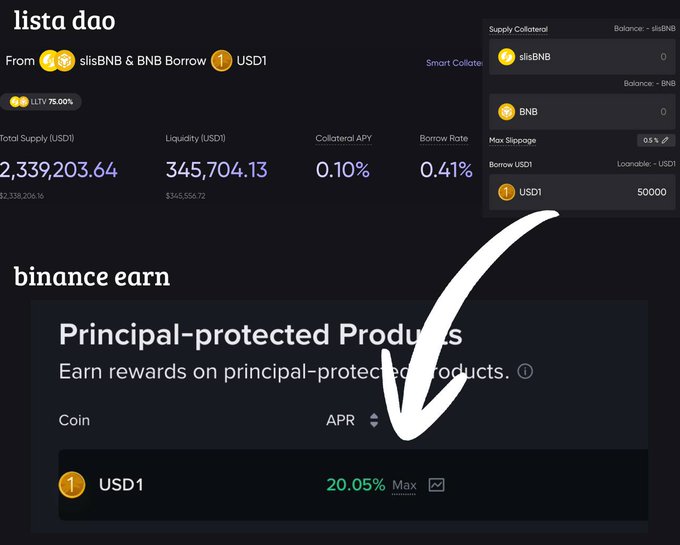Open the Smart Collateral link

coord(454,63)
